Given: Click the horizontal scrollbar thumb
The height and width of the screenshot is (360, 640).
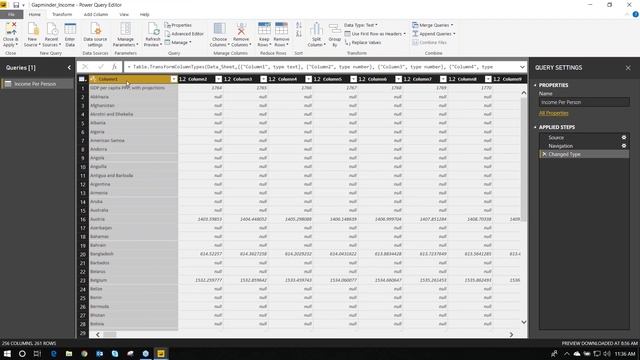Looking at the screenshot, I should point(109,335).
